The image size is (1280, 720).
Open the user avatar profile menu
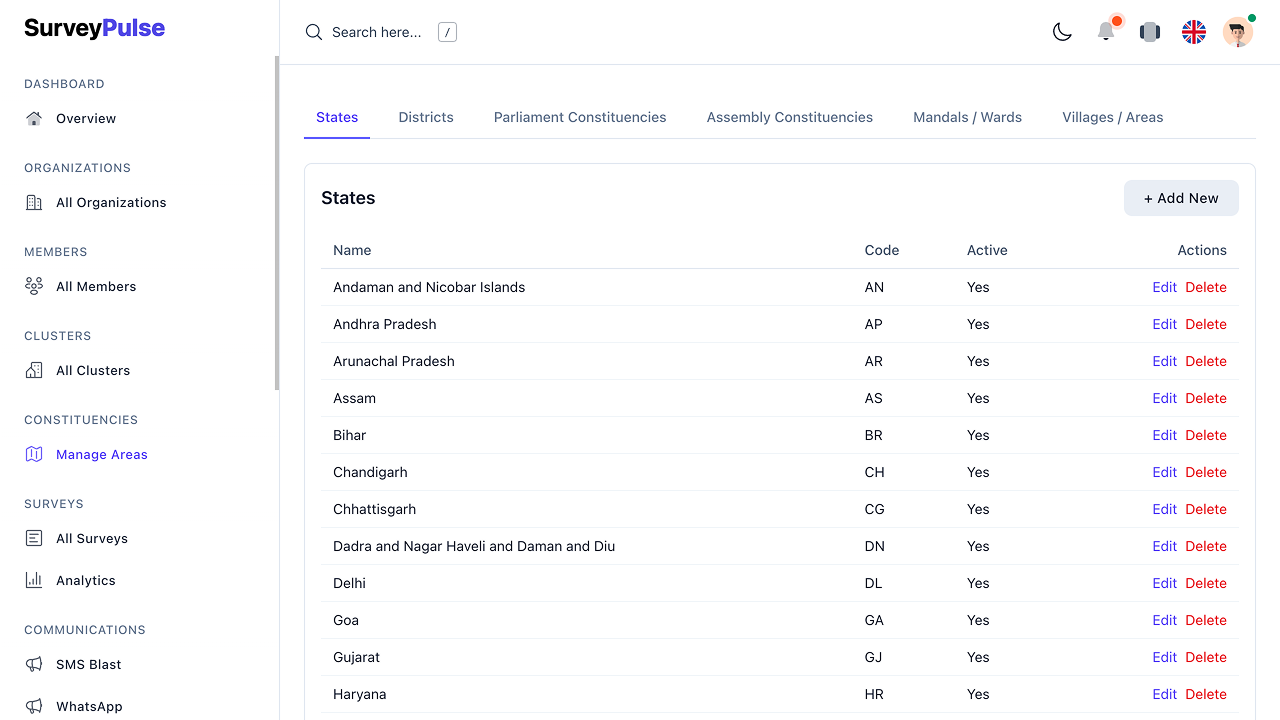[x=1238, y=32]
